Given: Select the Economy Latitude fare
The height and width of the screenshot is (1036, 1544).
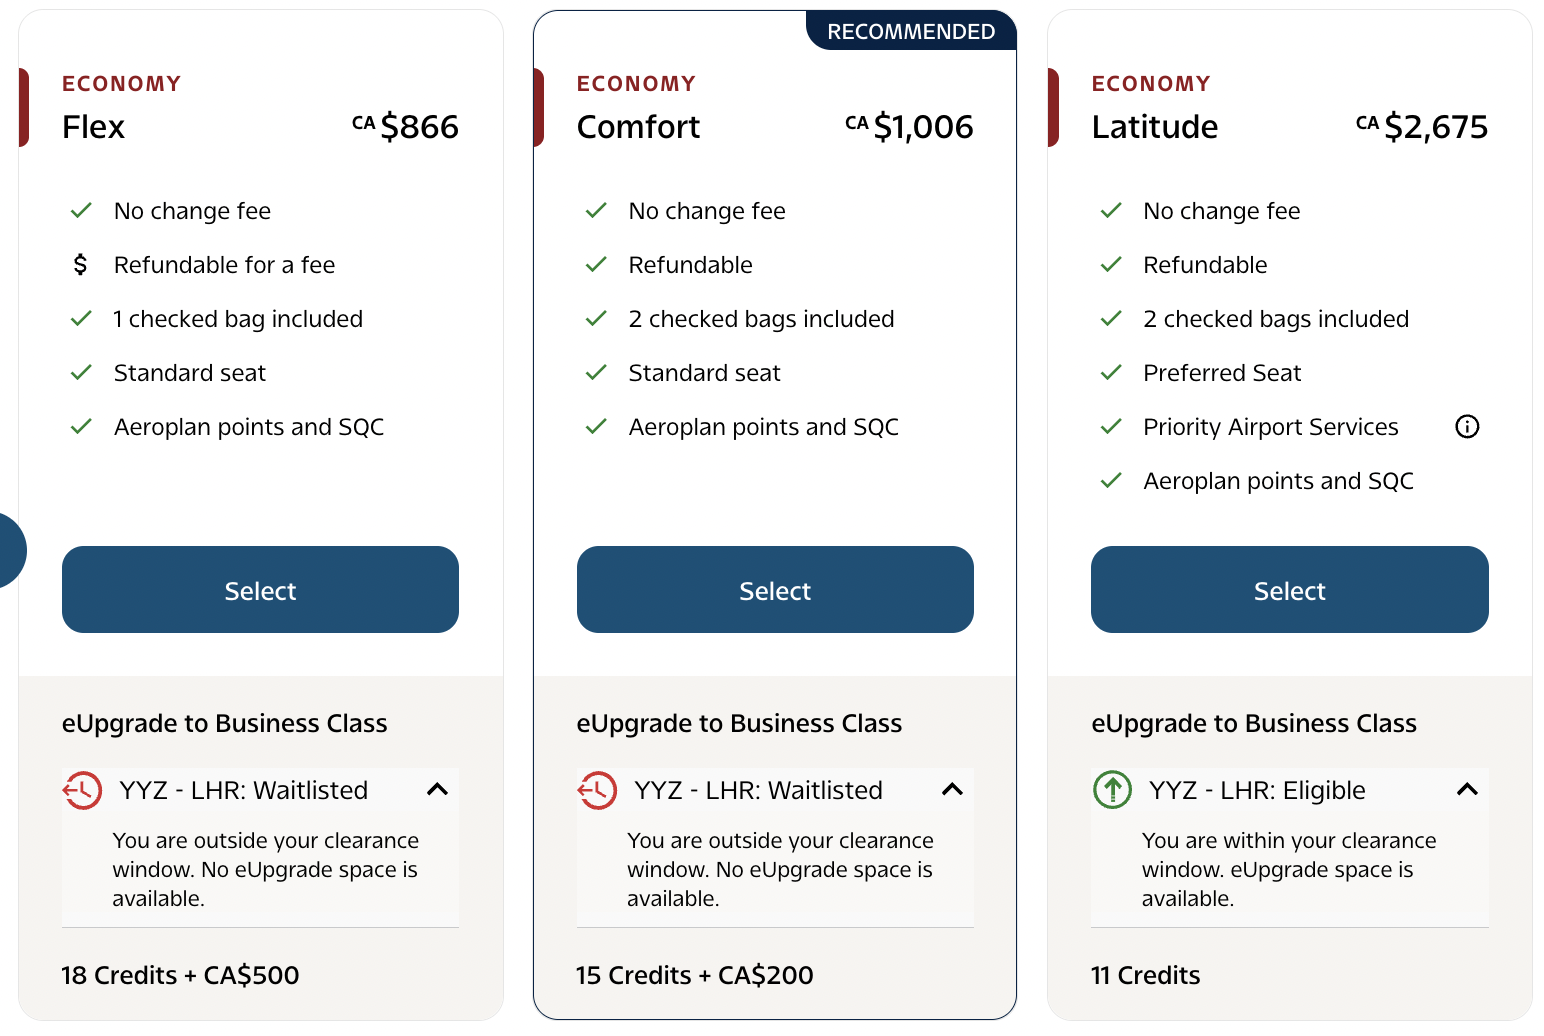Looking at the screenshot, I should pos(1289,590).
